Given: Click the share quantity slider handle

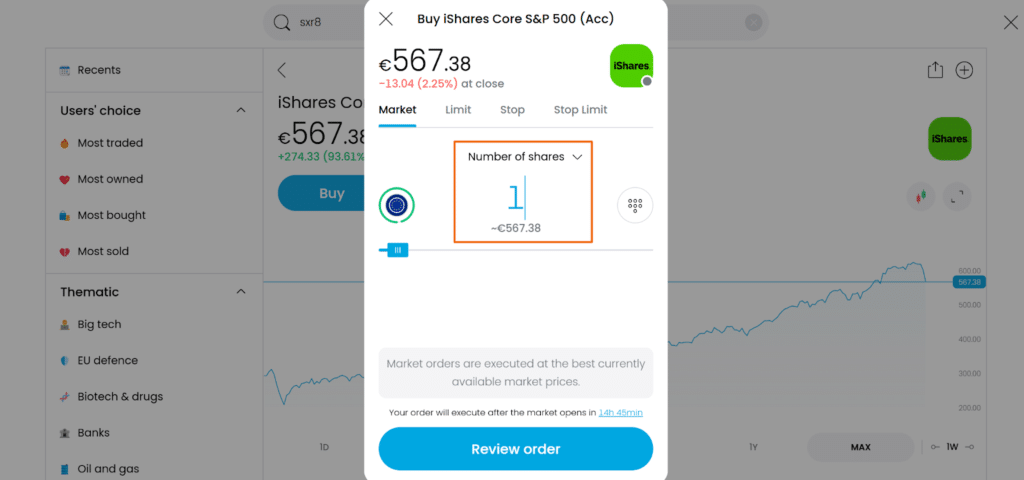Looking at the screenshot, I should pos(397,250).
